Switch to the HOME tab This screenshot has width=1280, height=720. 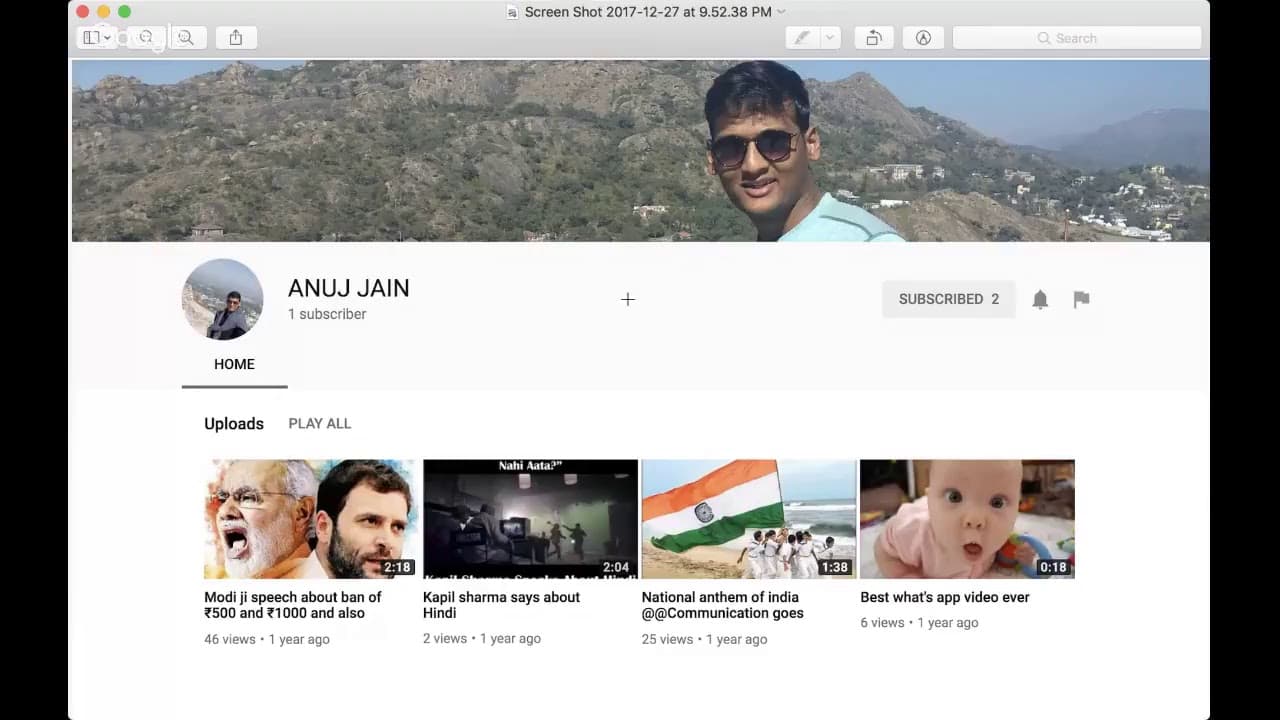pos(234,364)
